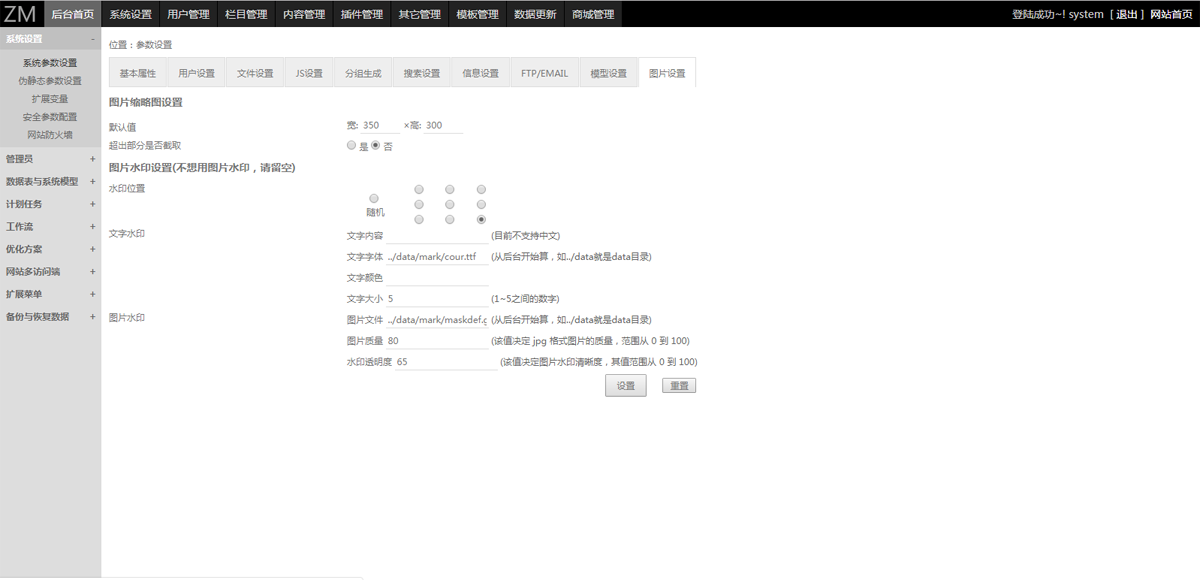Open the FTP/EMAIL tab
The height and width of the screenshot is (580, 1200).
click(x=544, y=73)
